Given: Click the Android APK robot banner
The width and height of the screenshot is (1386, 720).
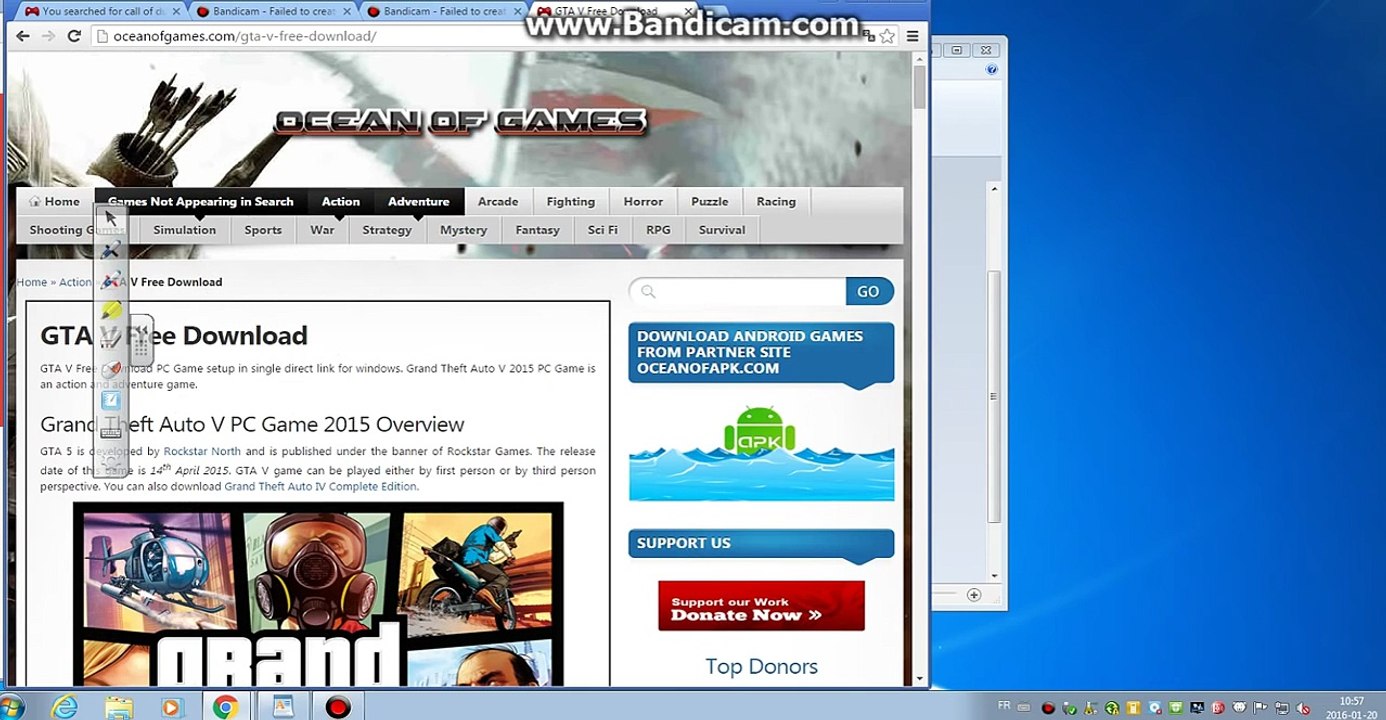Looking at the screenshot, I should click(x=761, y=452).
